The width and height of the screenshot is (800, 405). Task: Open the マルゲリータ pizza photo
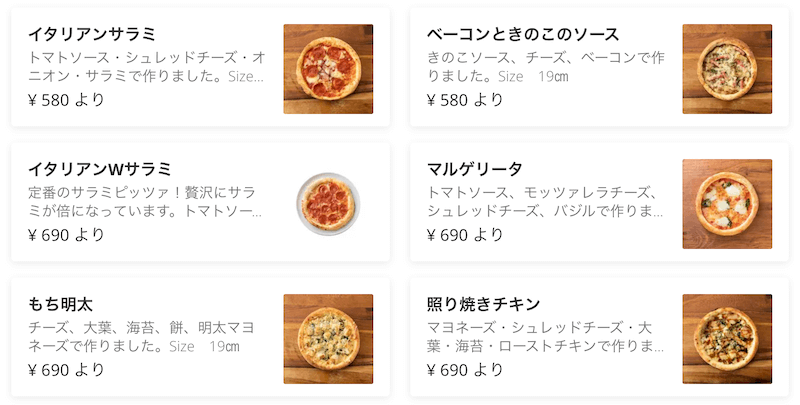(727, 204)
